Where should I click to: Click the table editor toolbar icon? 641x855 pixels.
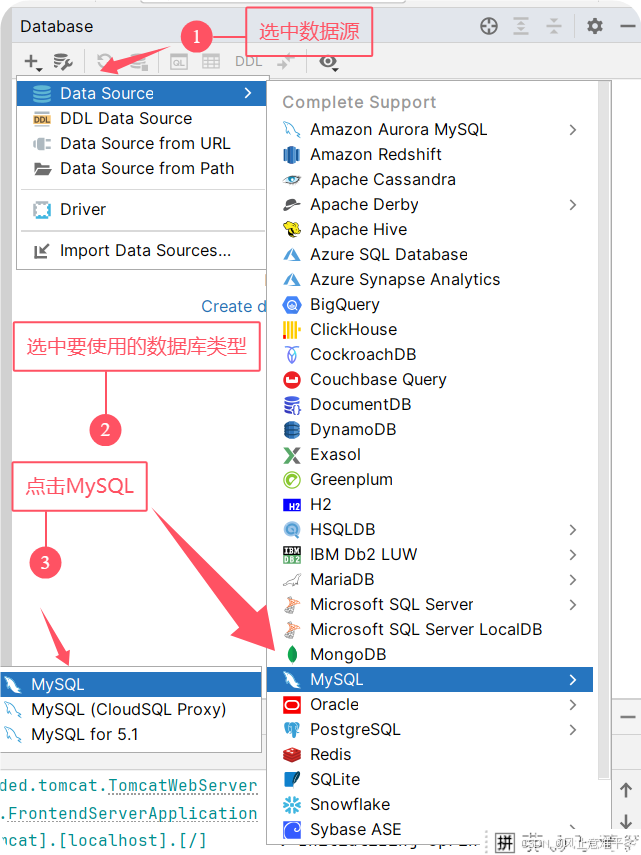tap(211, 62)
